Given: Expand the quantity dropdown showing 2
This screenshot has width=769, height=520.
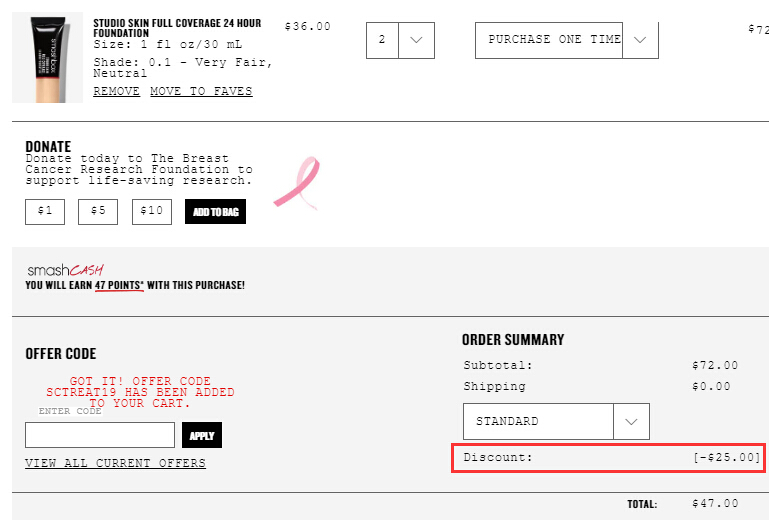Looking at the screenshot, I should pos(400,40).
